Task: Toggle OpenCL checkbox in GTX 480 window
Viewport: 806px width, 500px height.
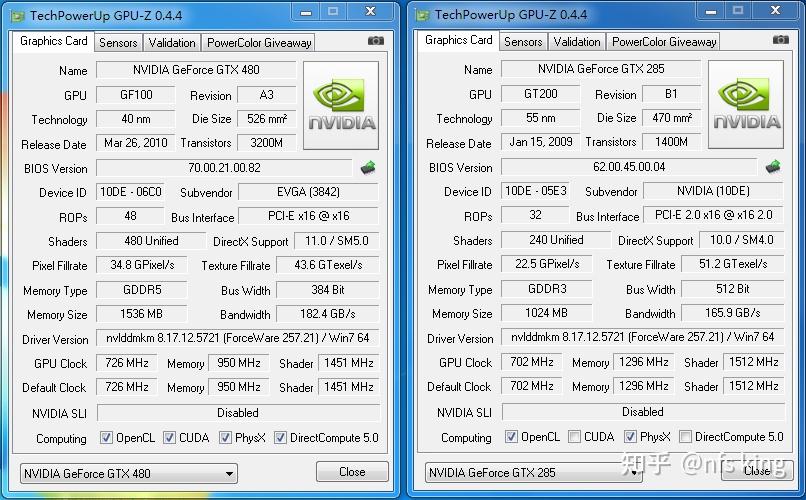Action: click(106, 438)
